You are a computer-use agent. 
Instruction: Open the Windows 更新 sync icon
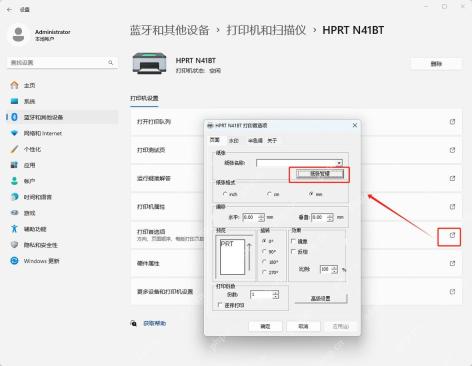click(14, 261)
